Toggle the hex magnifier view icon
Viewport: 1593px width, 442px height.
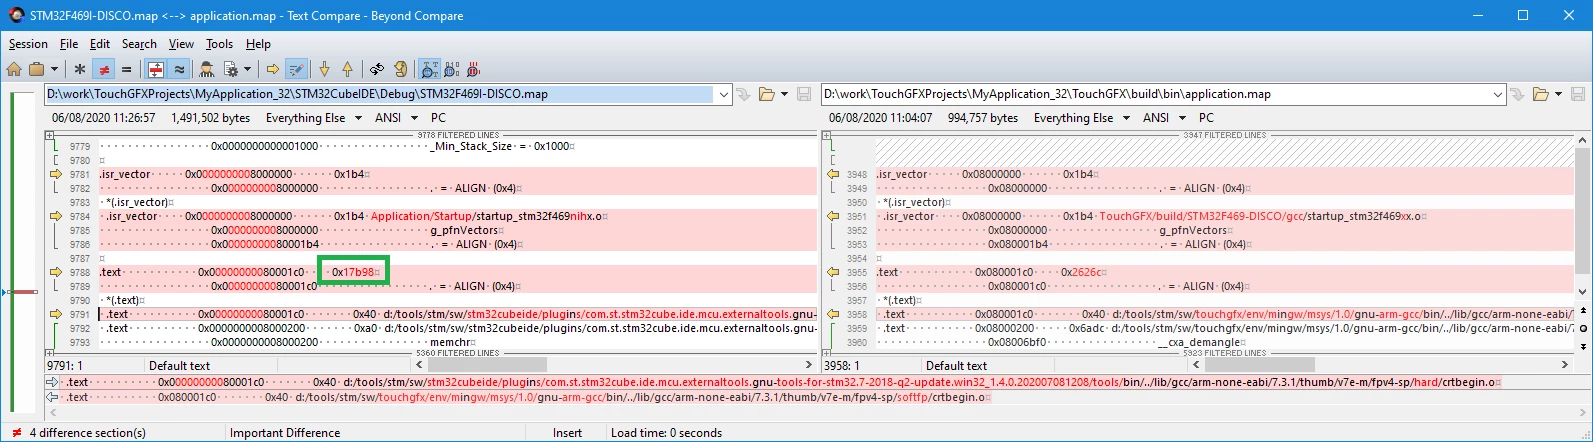451,69
